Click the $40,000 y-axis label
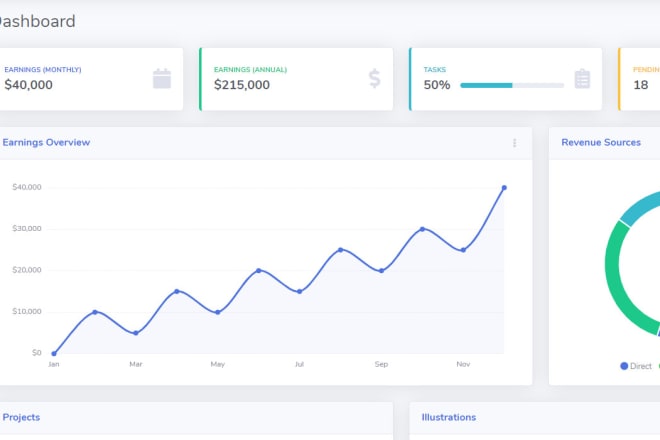This screenshot has width=660, height=440. pyautogui.click(x=27, y=187)
